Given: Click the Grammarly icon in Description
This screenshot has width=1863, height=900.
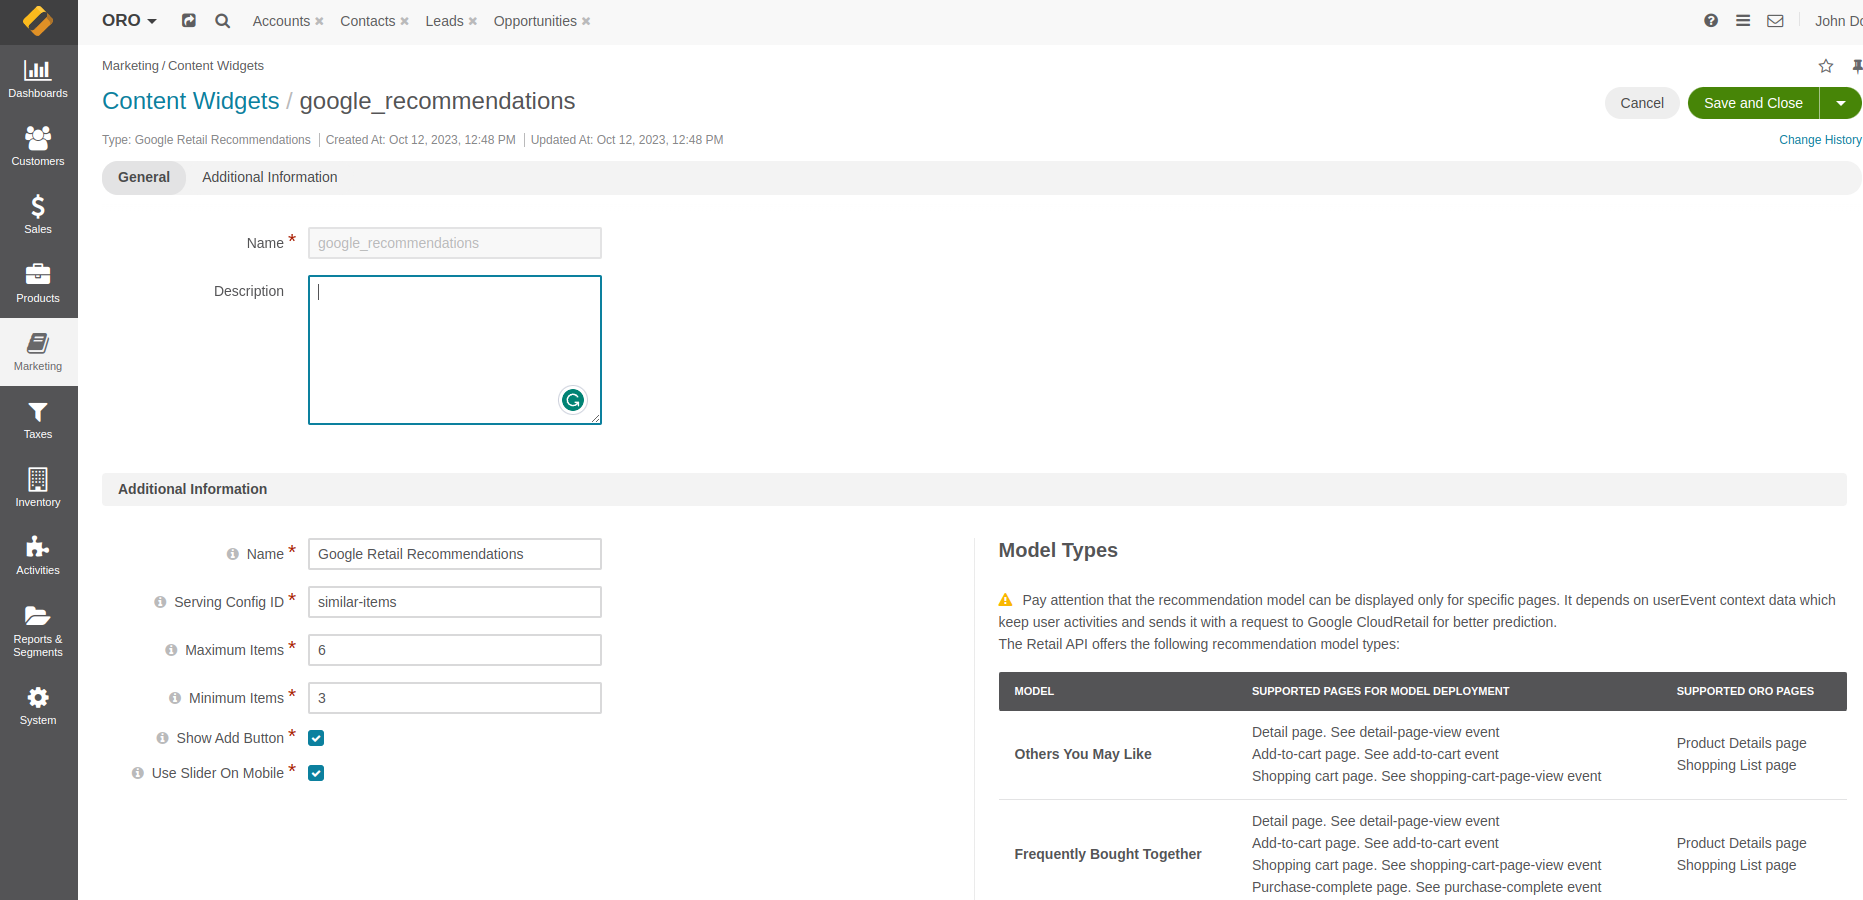Looking at the screenshot, I should point(573,400).
